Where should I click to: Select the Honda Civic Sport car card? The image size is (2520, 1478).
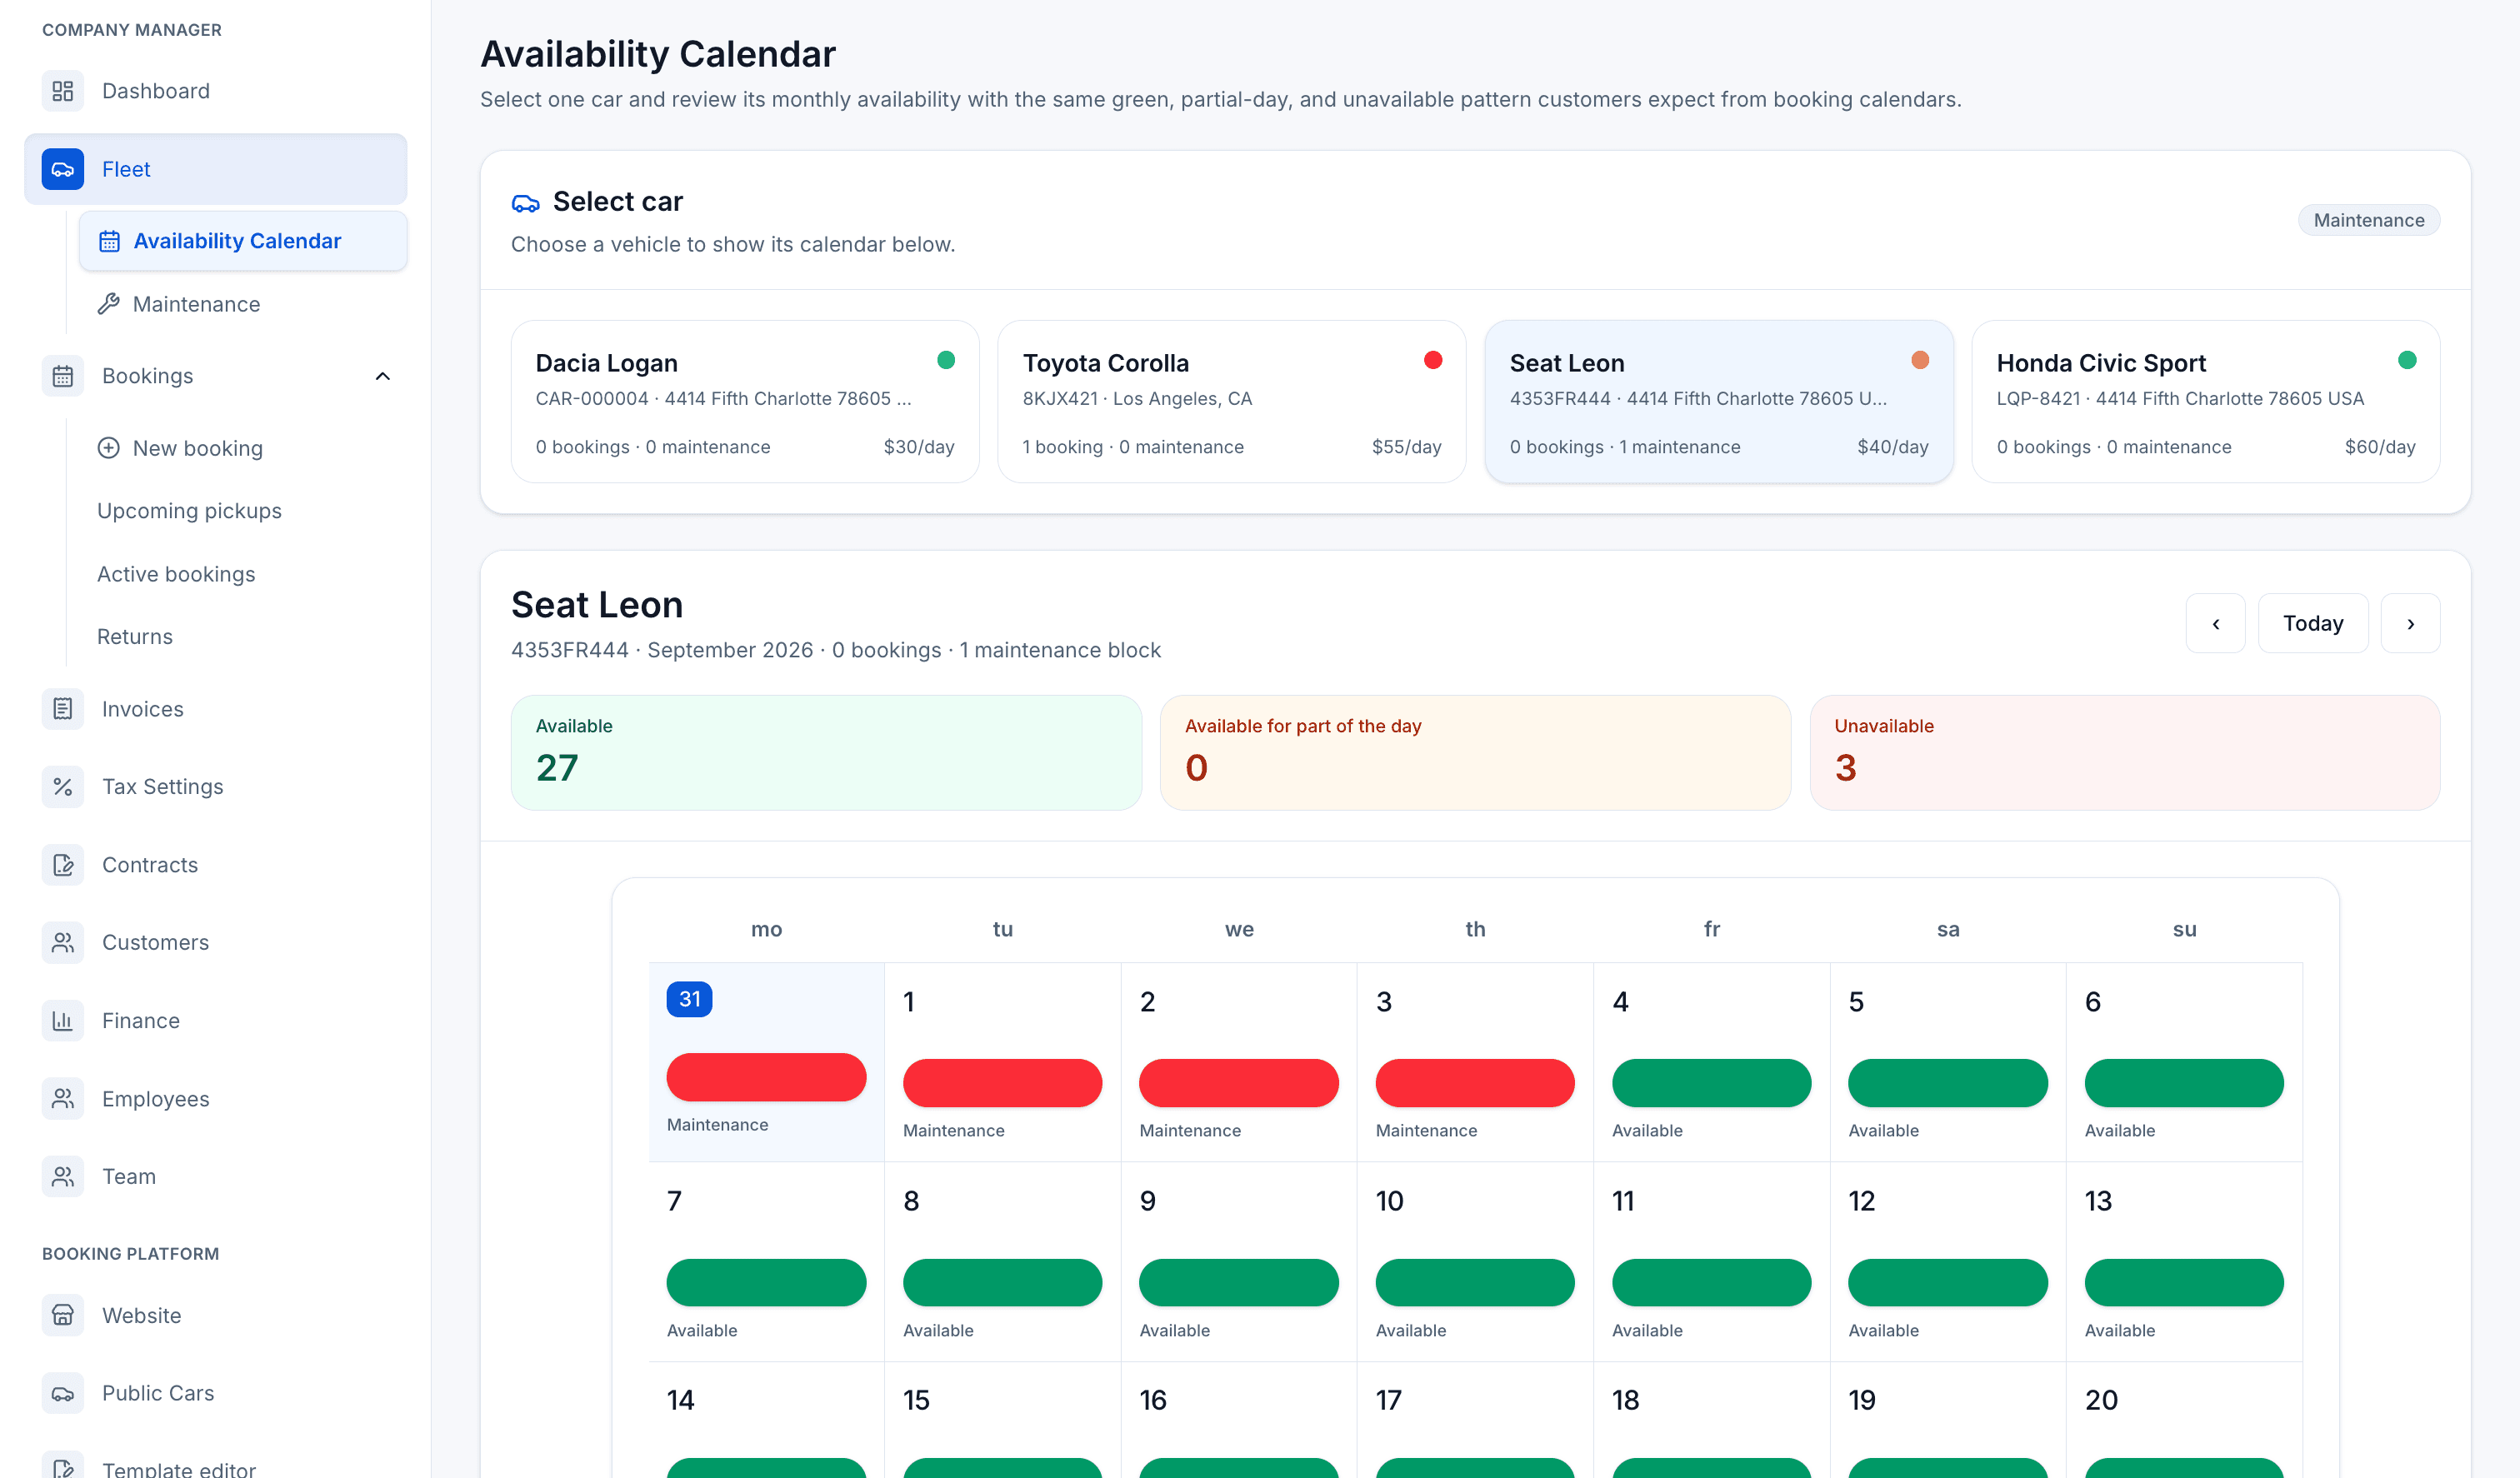(2206, 402)
